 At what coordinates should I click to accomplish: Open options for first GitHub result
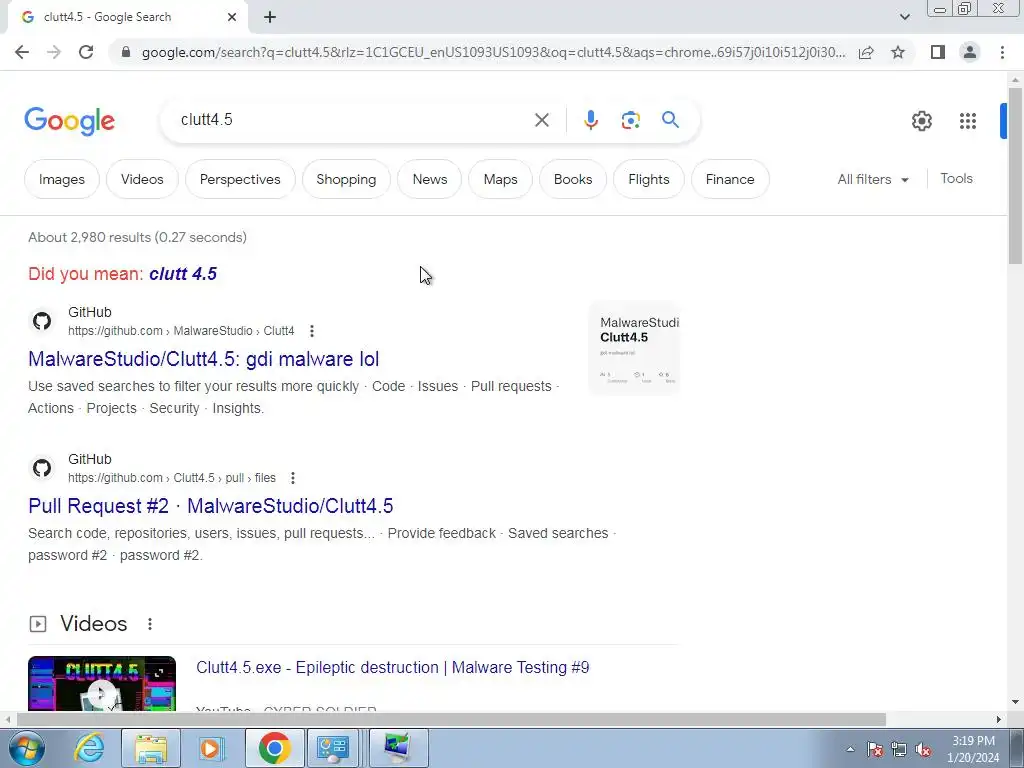[x=312, y=331]
